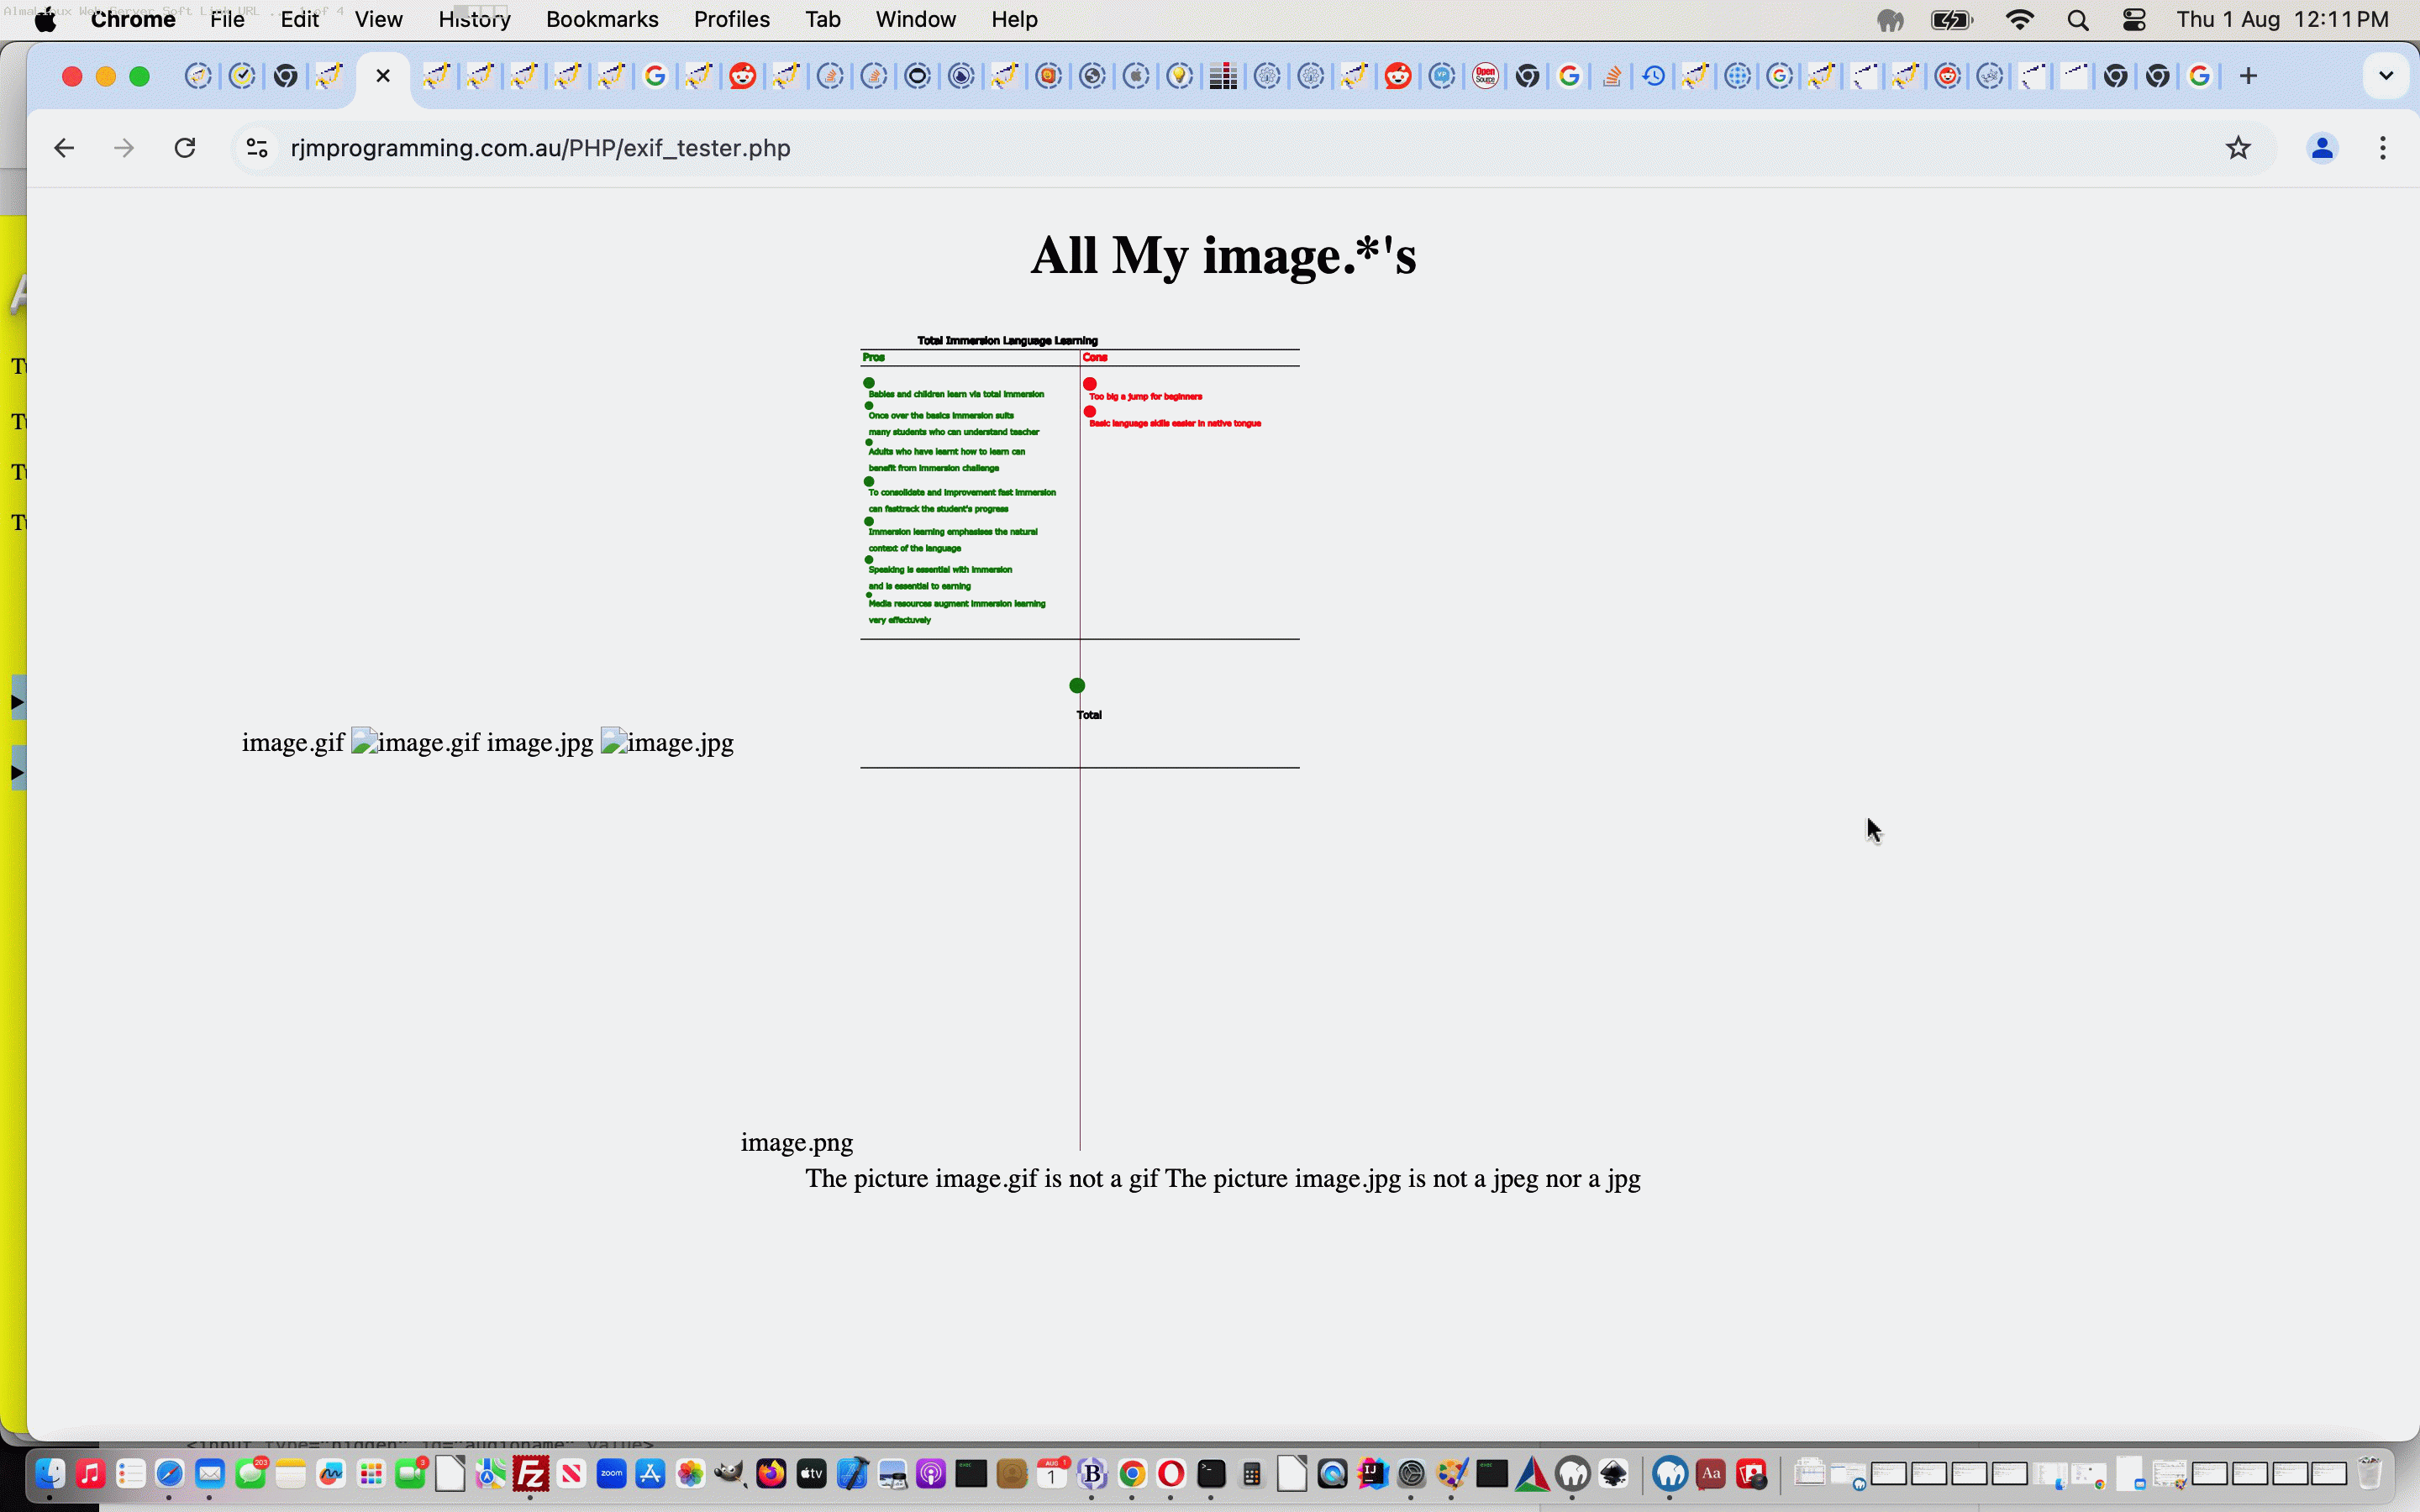Click the Bookmark this page star icon
The width and height of the screenshot is (2420, 1512).
2237,148
